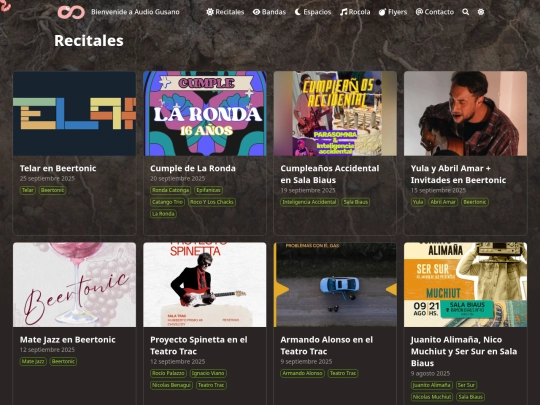Go to the Espacios section
This screenshot has height=405, width=540.
313,12
